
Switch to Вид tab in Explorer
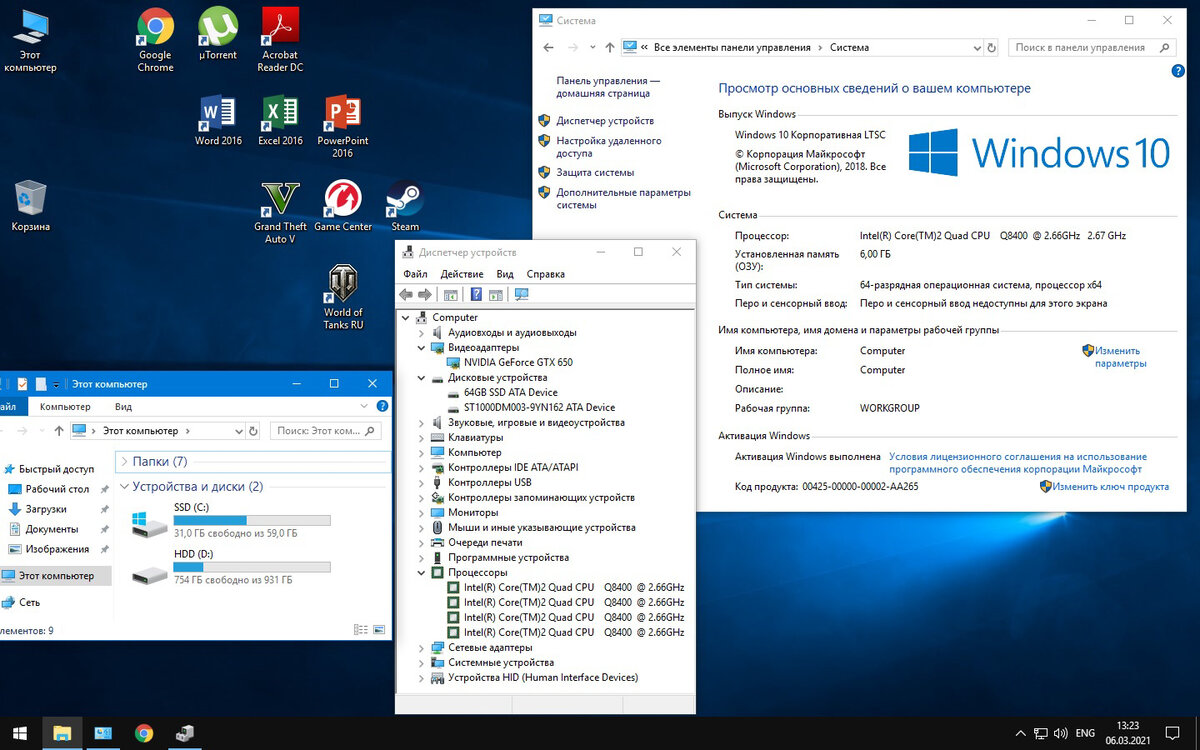coord(123,407)
